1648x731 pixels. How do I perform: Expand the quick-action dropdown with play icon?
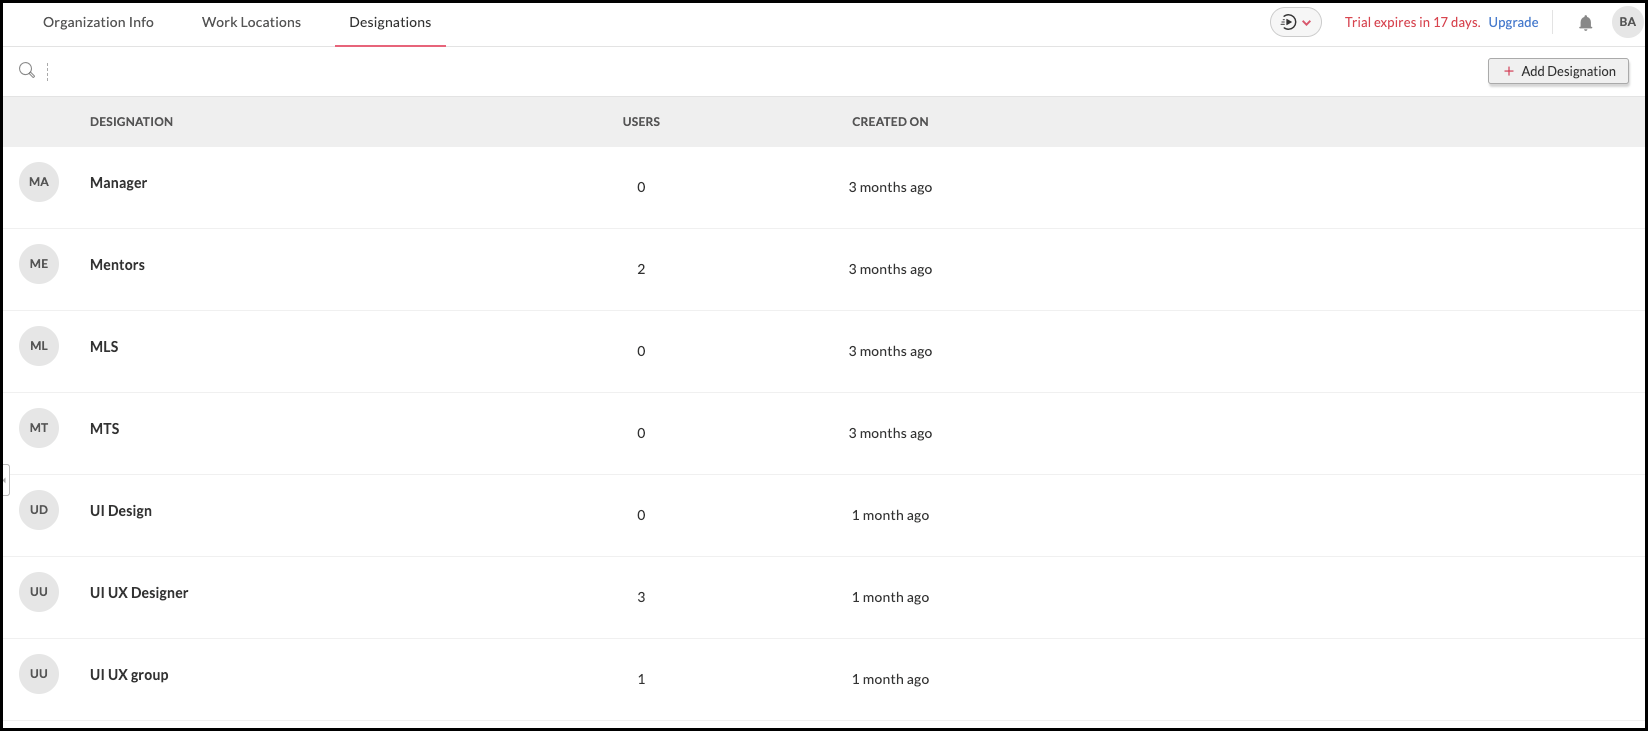coord(1296,22)
